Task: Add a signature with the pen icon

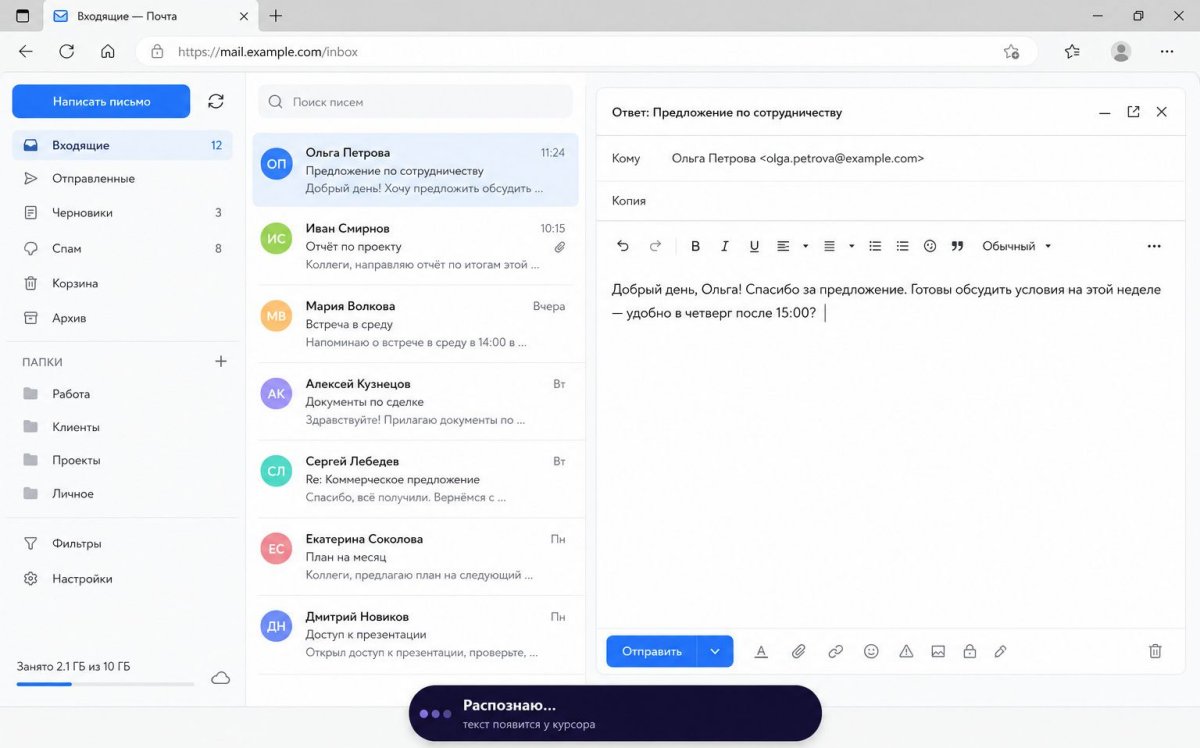Action: [1000, 651]
